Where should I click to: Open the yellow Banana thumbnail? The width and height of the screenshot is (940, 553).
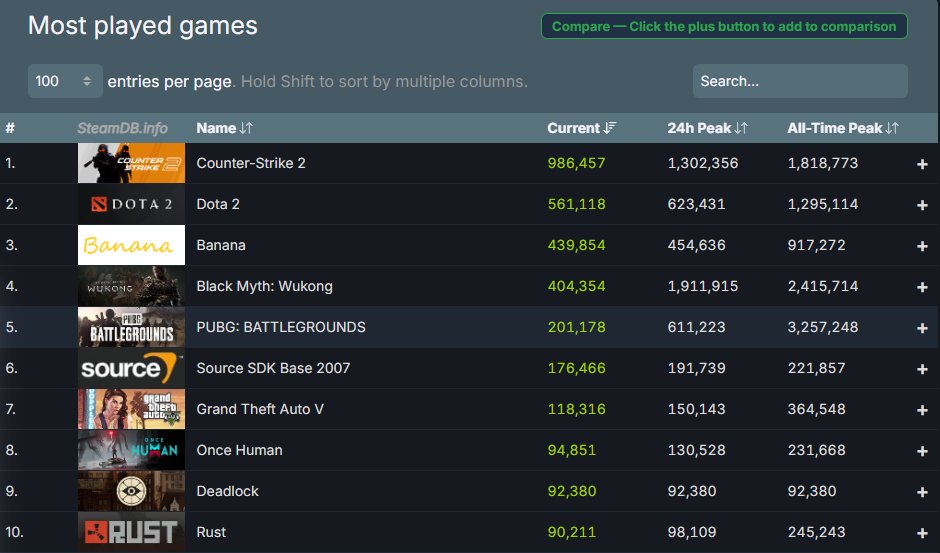point(131,245)
